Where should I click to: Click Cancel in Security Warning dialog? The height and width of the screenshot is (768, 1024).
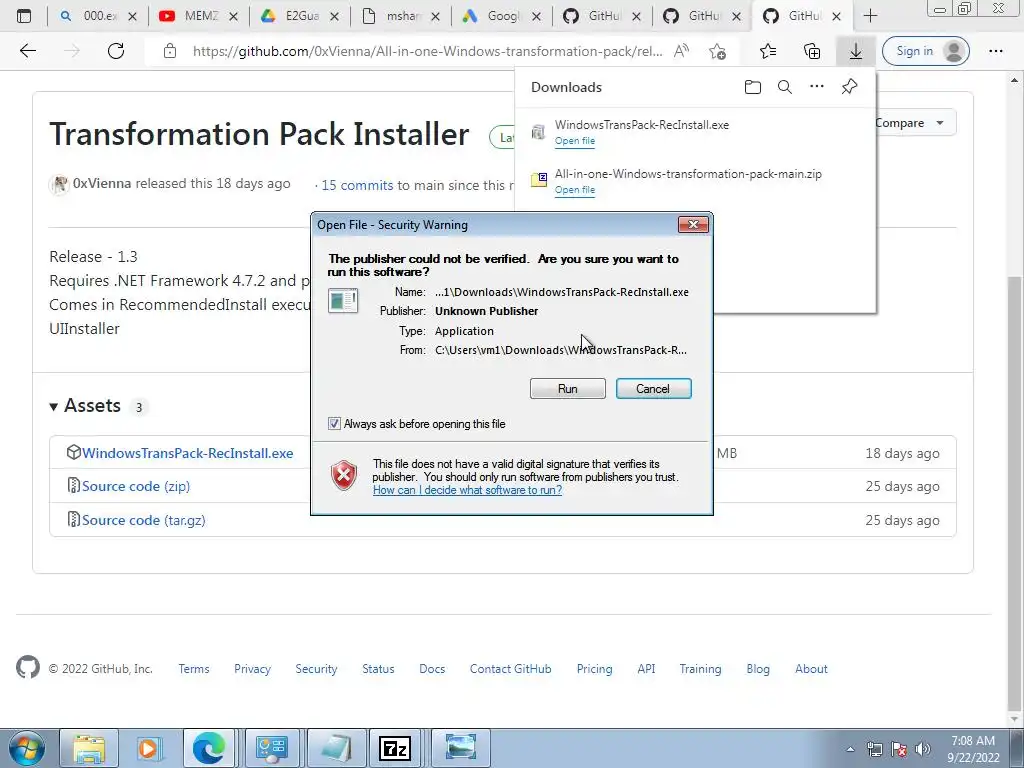[x=653, y=389]
